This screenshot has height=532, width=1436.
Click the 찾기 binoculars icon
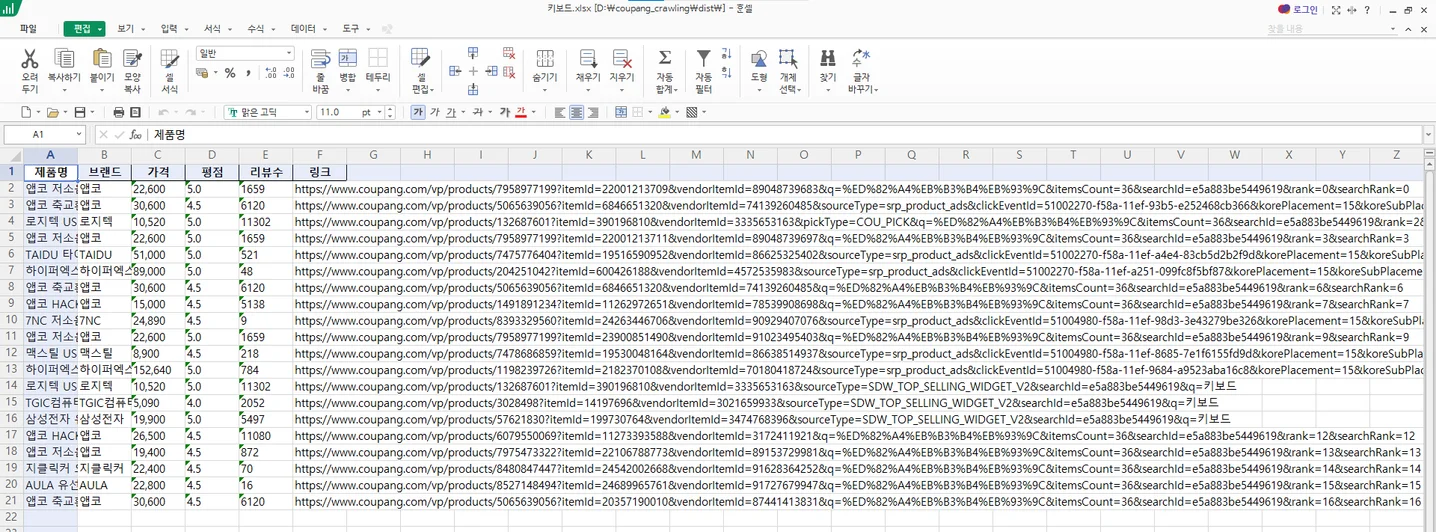click(828, 59)
